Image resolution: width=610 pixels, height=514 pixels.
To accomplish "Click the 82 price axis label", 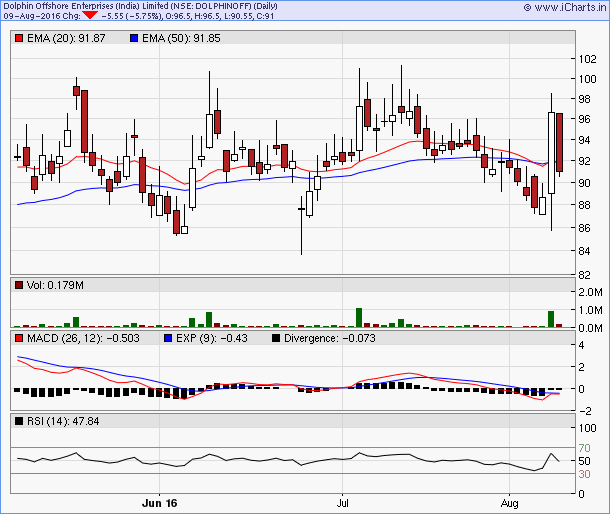I will tap(585, 275).
